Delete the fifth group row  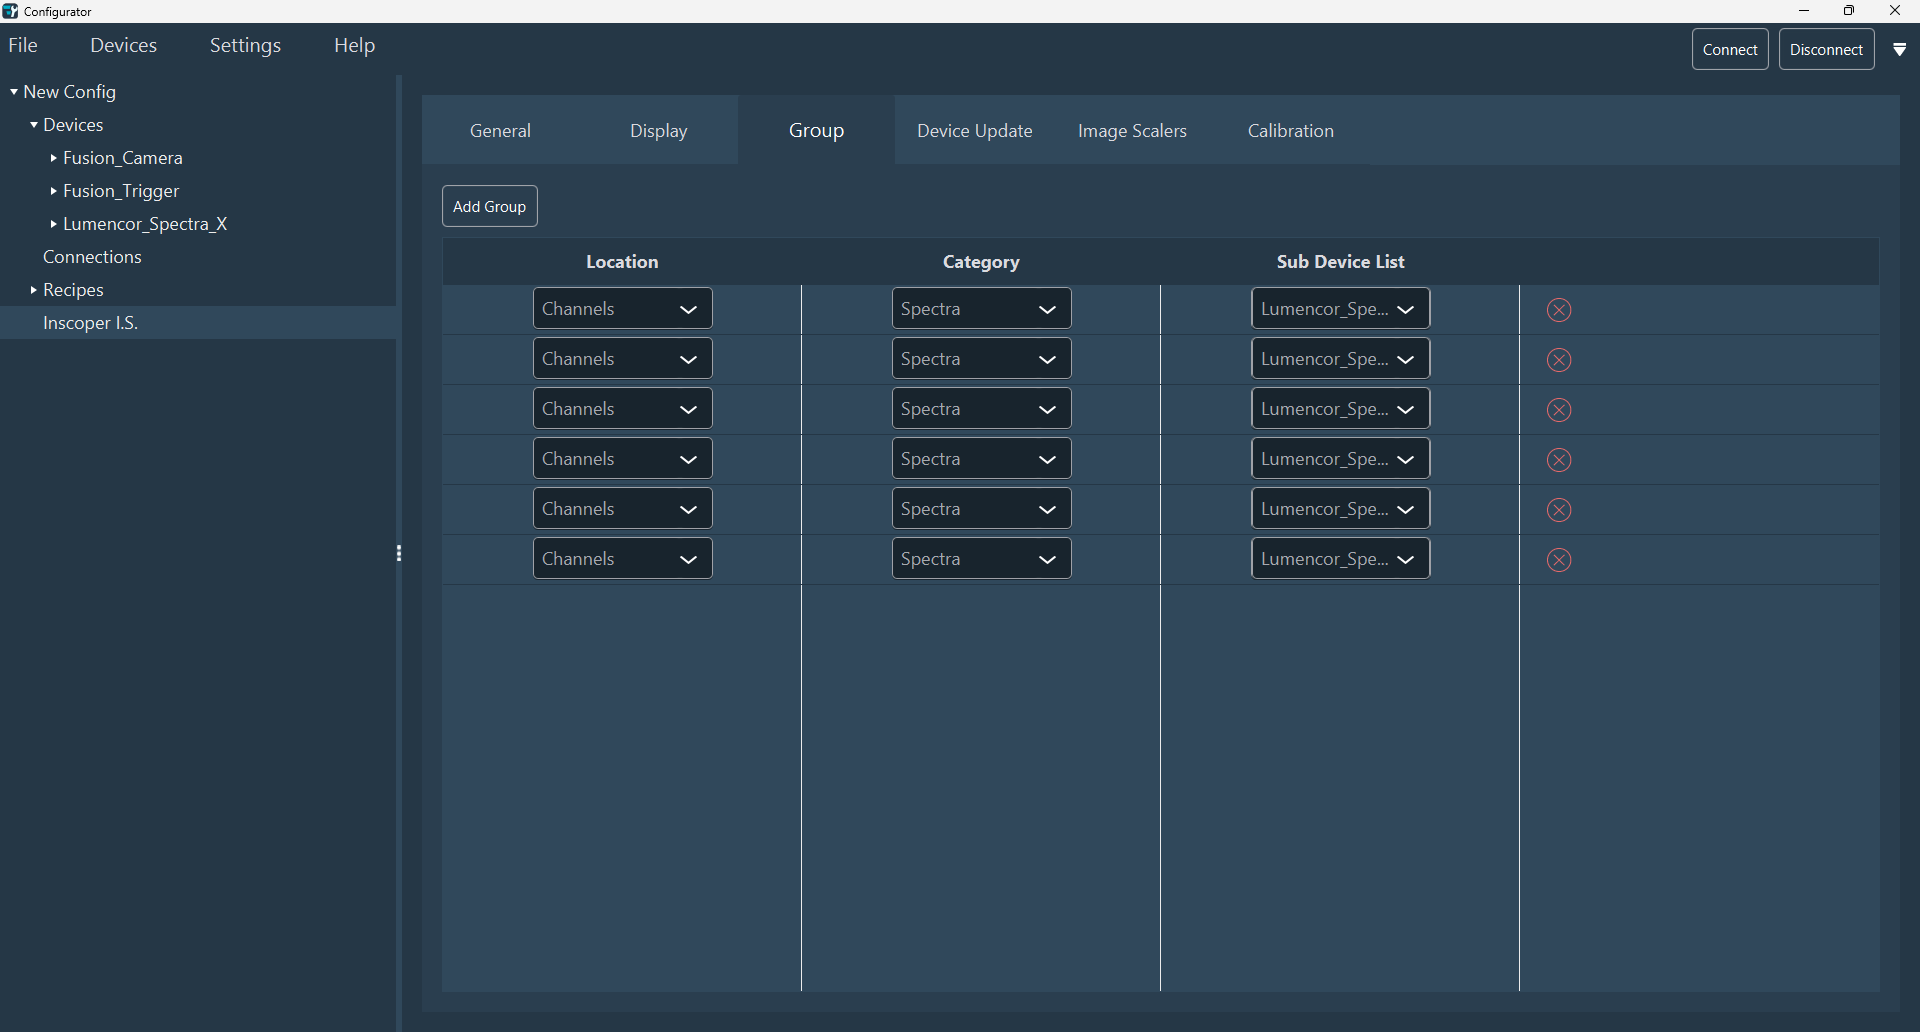click(1558, 510)
